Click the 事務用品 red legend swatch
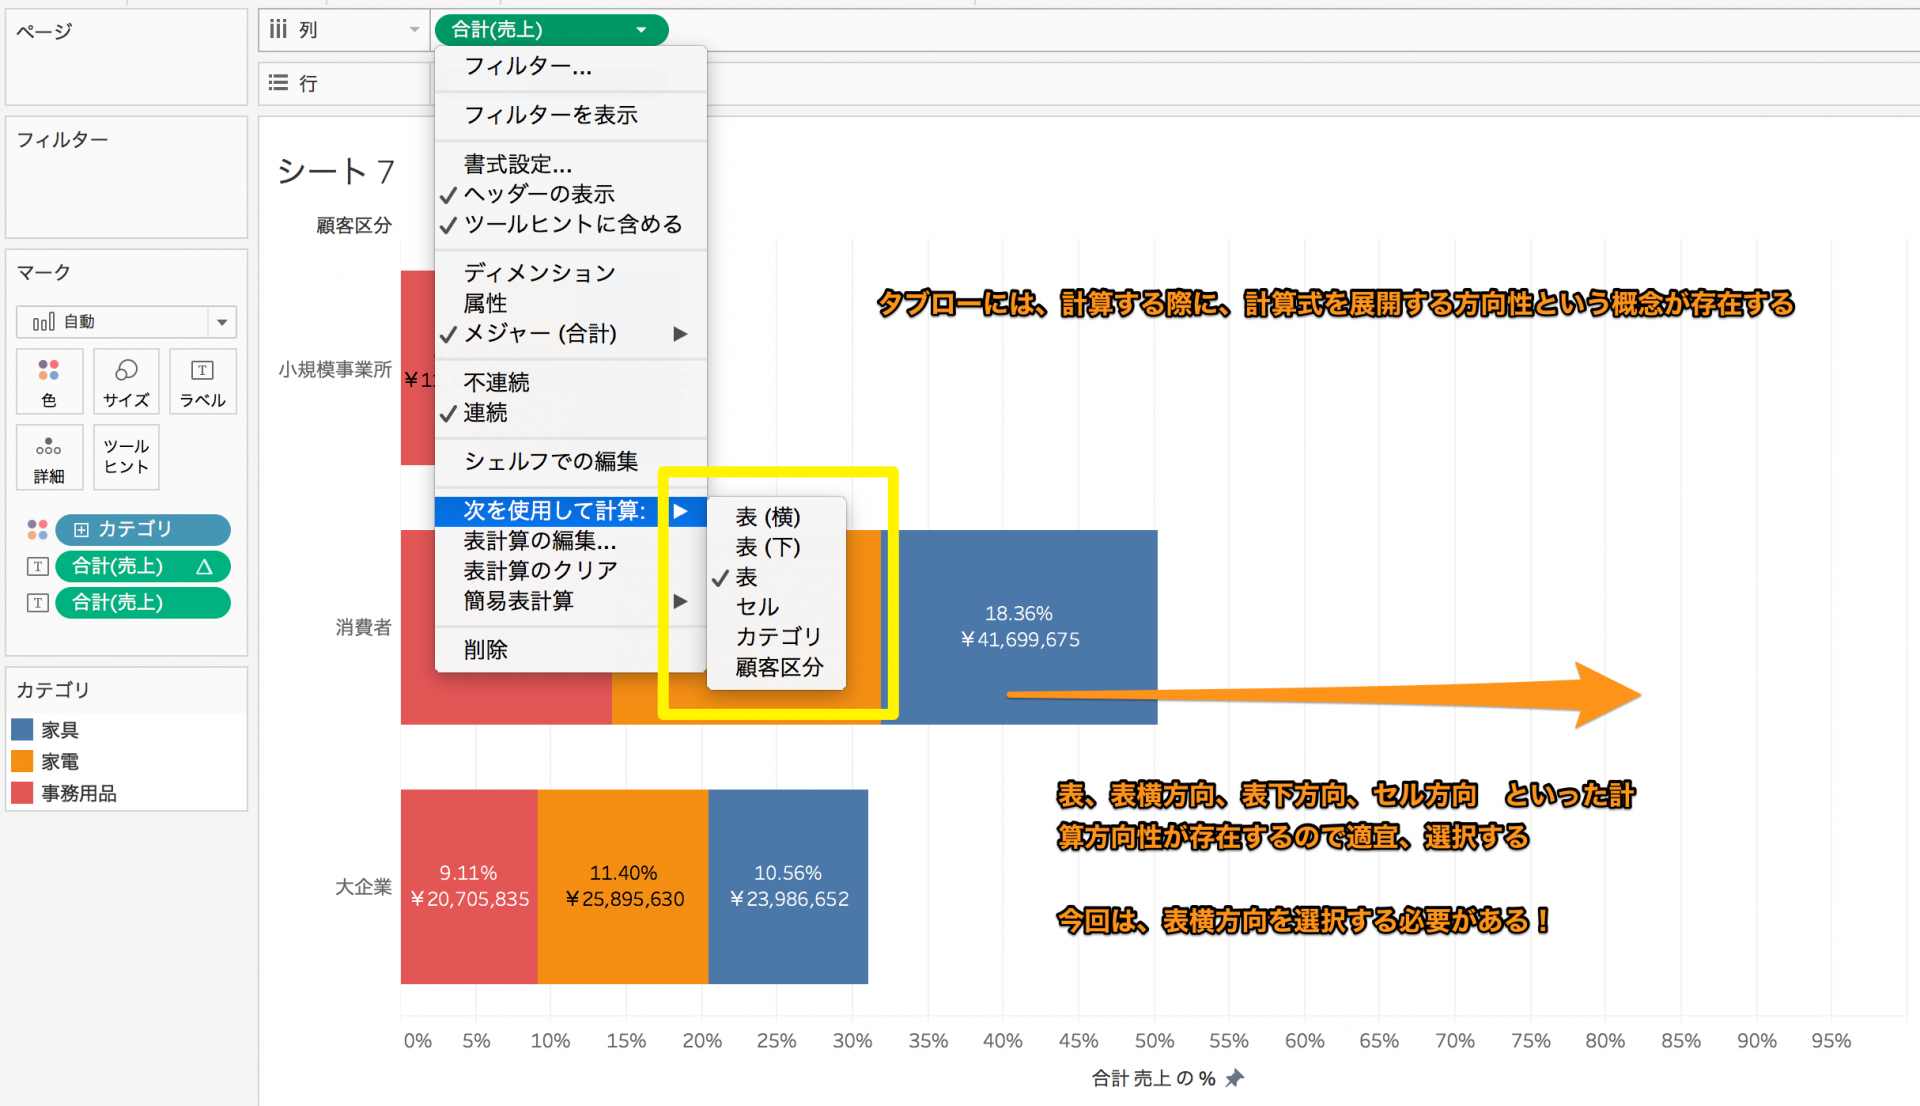Screen dimensions: 1920x1106 pyautogui.click(x=22, y=793)
